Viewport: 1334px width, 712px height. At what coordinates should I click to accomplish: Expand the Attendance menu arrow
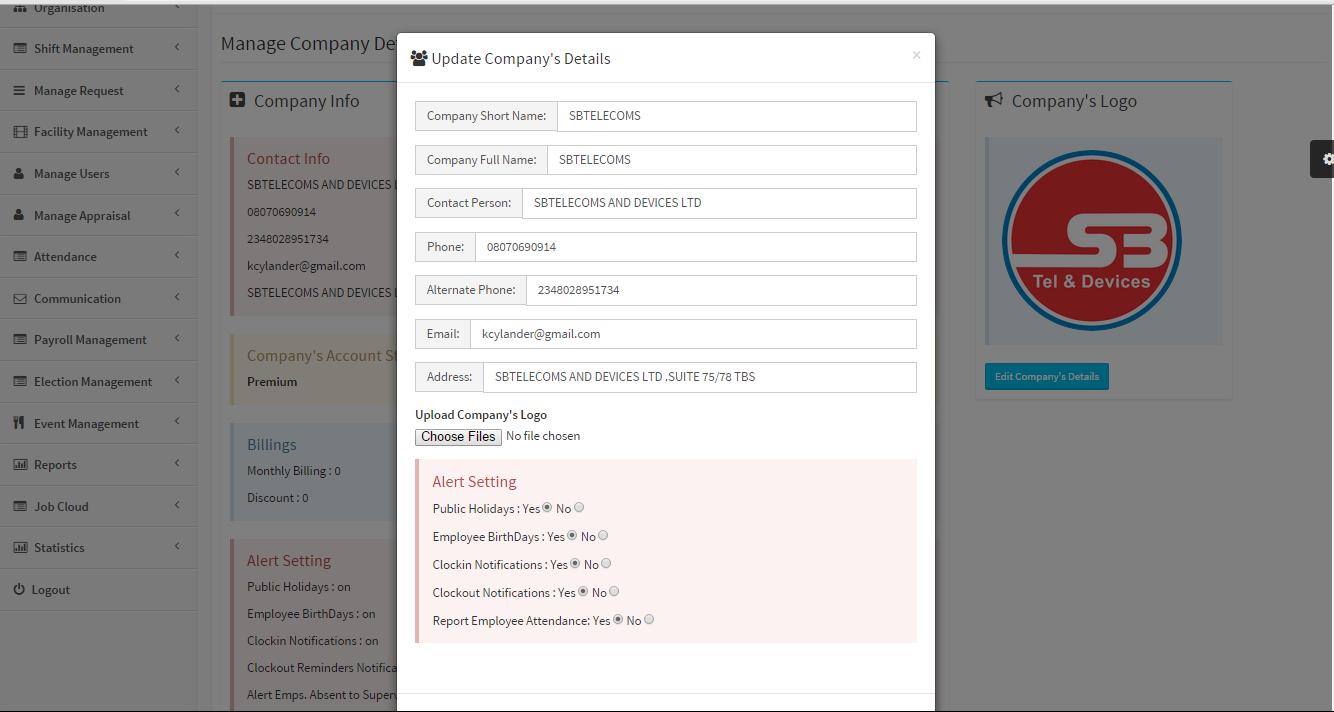[177, 256]
